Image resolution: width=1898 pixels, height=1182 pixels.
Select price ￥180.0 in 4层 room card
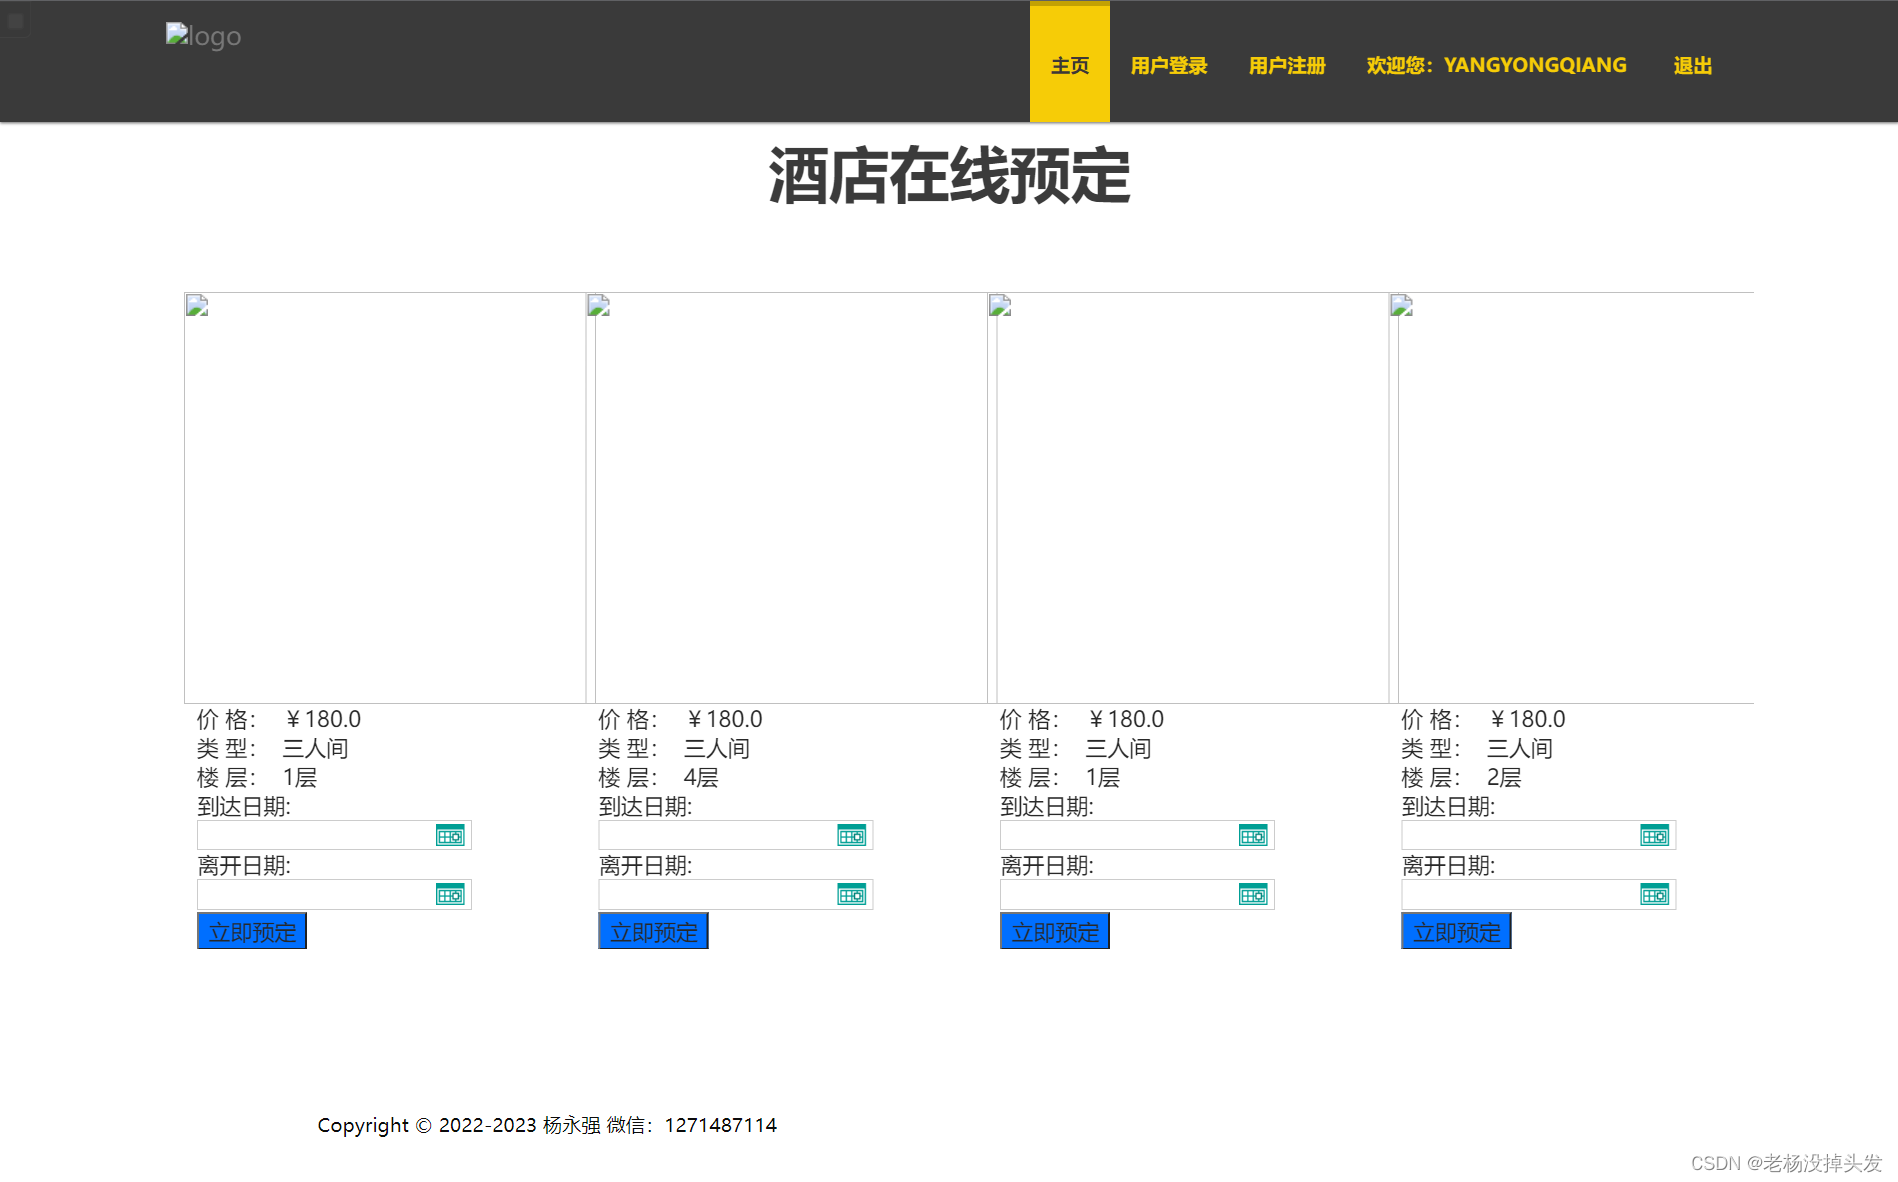click(725, 719)
